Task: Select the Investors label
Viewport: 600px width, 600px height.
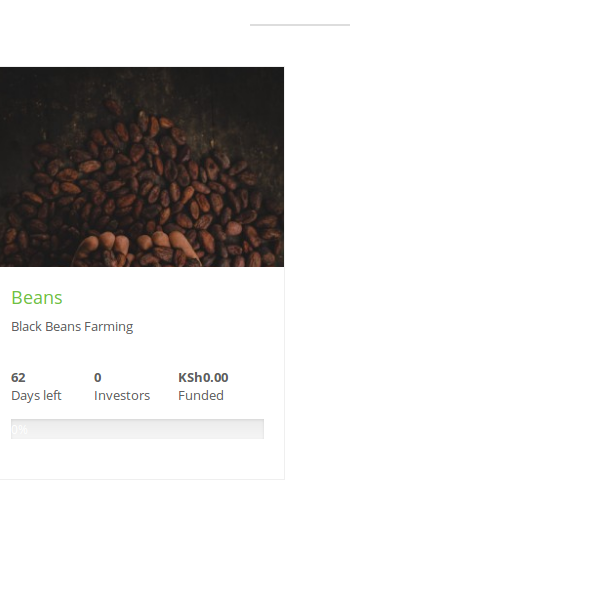Action: pos(122,395)
